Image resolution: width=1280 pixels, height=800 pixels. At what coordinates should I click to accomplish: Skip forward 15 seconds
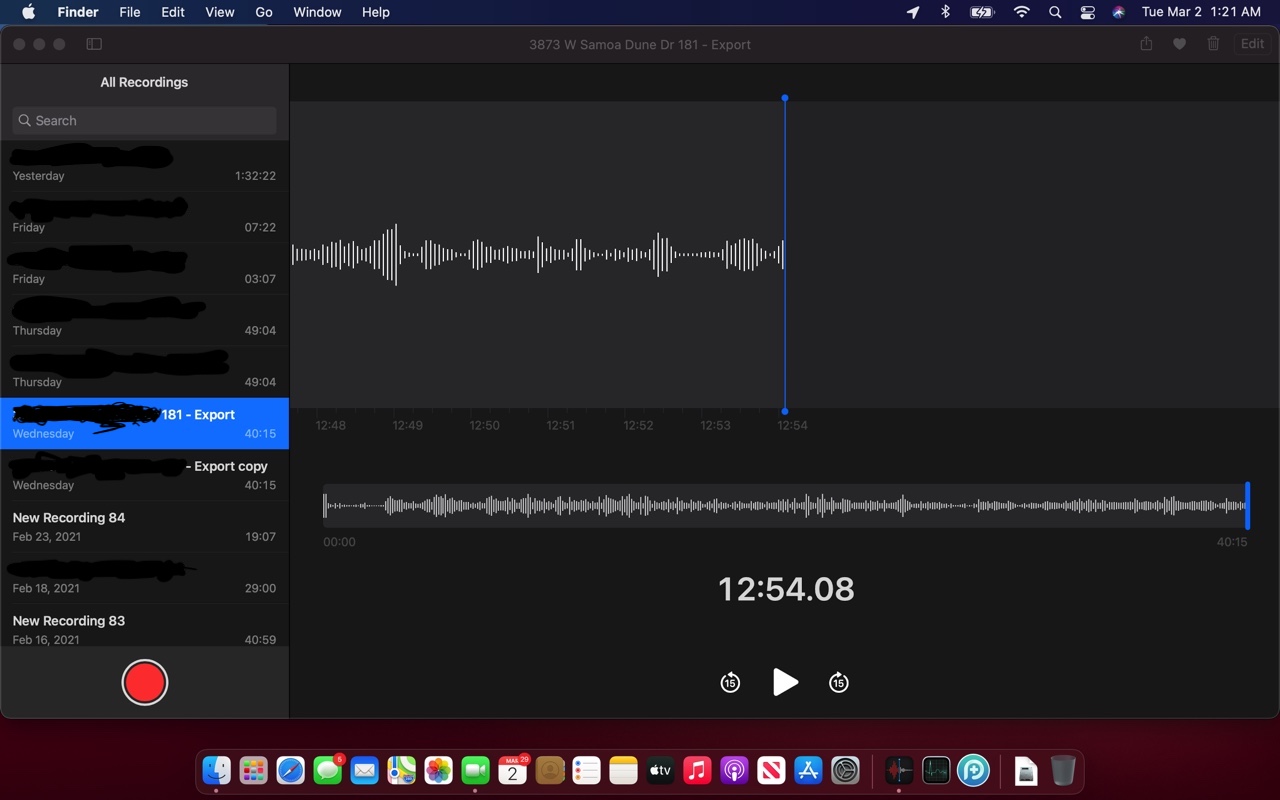click(839, 683)
